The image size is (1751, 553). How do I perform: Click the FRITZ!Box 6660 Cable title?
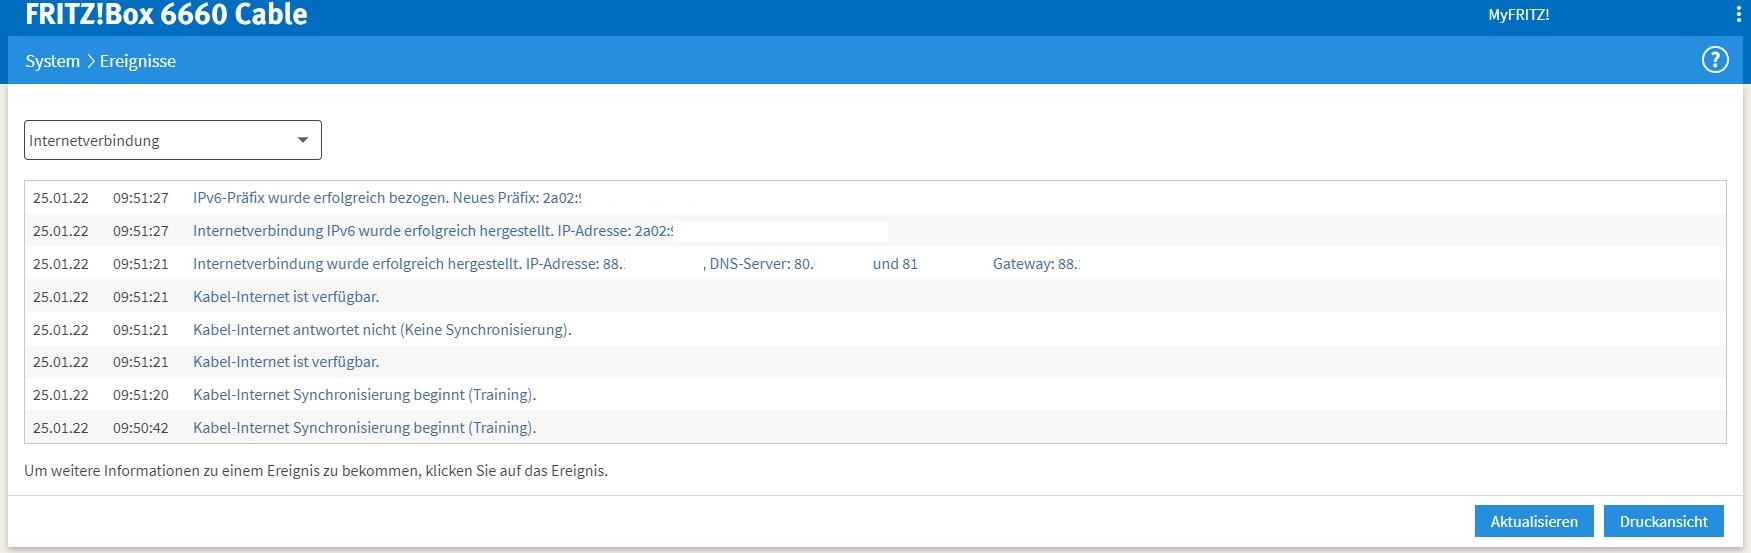(166, 14)
